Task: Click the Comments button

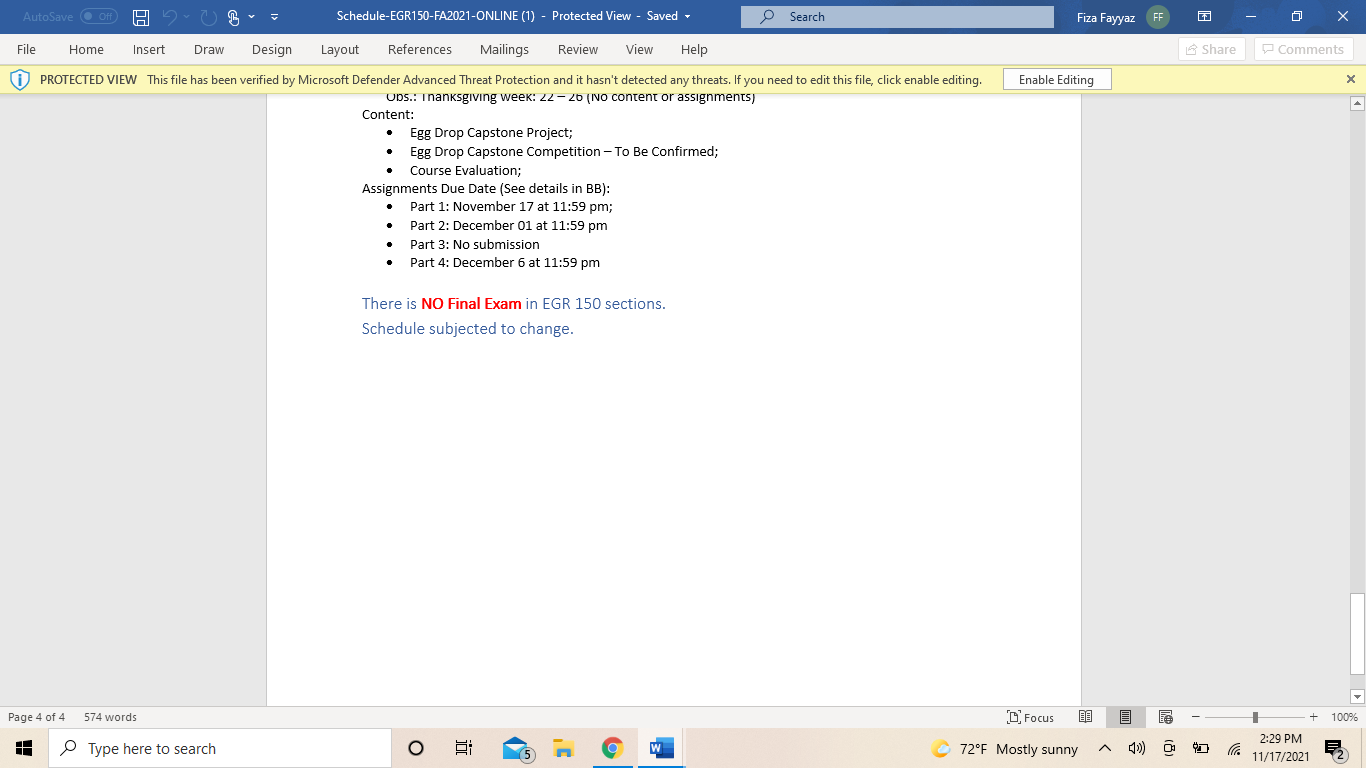Action: (1303, 50)
